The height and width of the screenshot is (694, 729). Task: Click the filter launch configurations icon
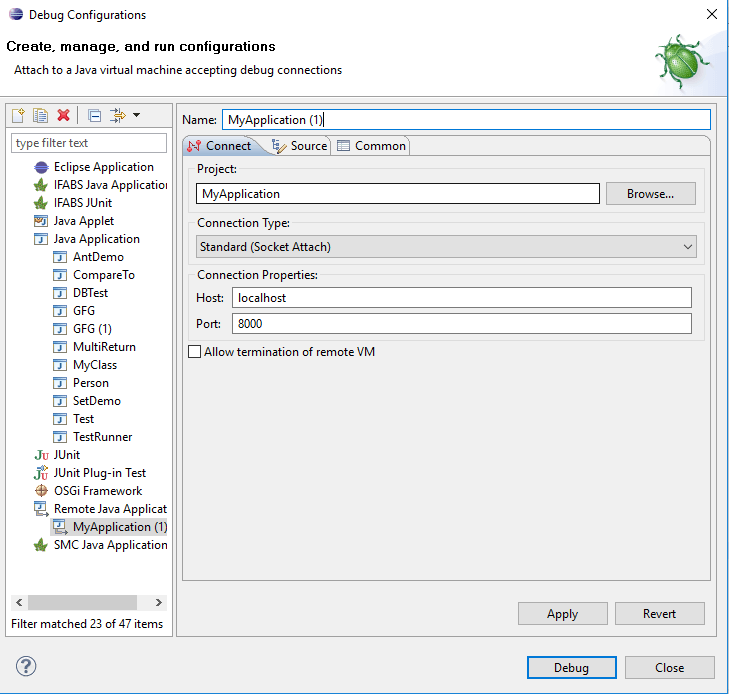coord(117,116)
